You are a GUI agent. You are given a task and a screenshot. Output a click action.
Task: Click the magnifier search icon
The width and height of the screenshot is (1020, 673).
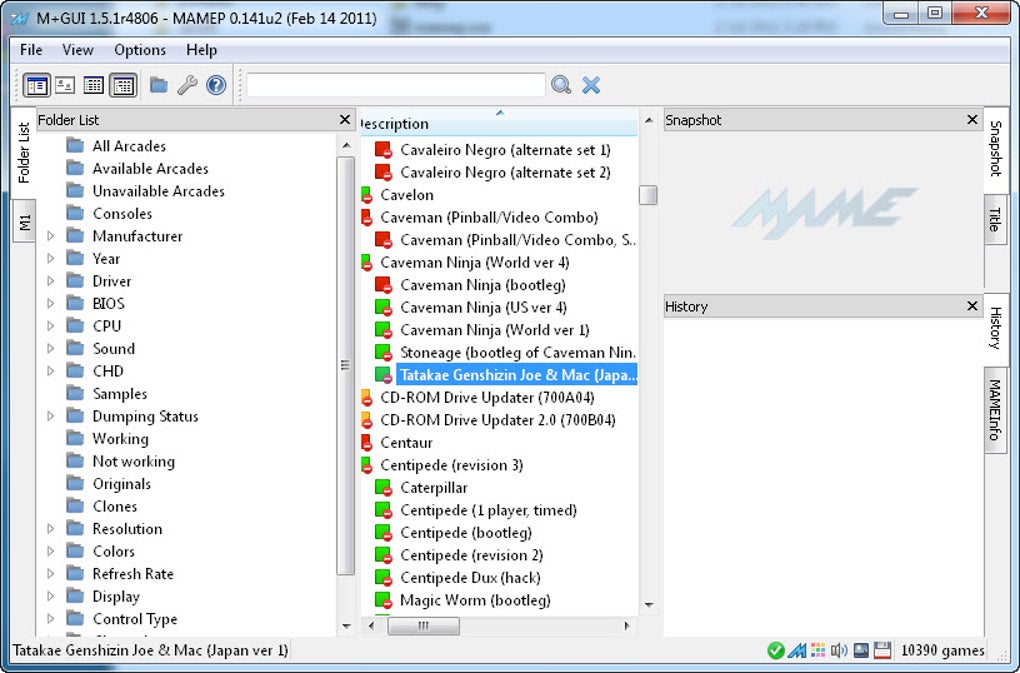[x=561, y=85]
